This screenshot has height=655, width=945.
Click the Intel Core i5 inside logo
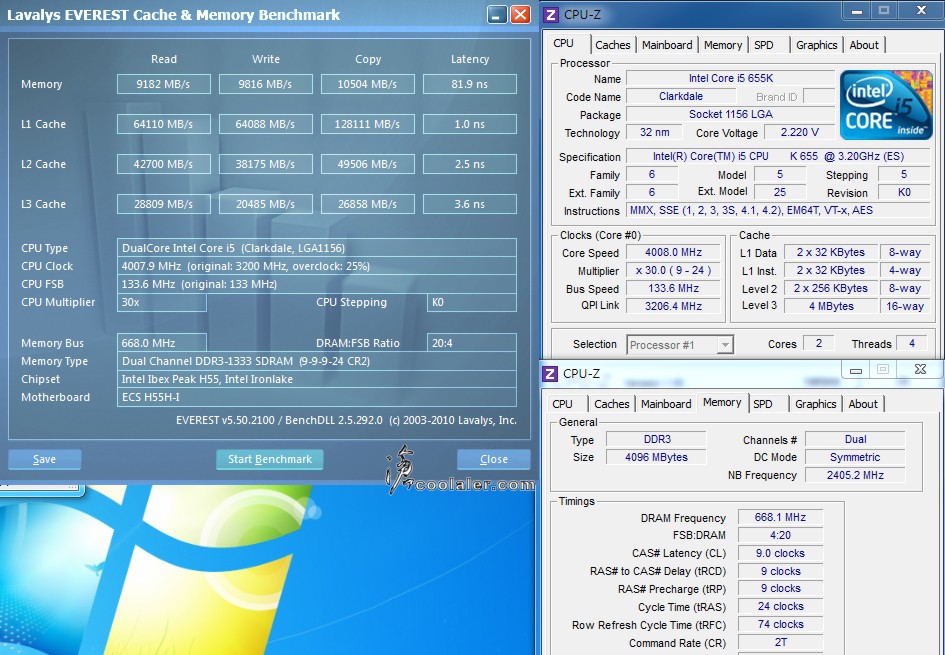point(885,105)
